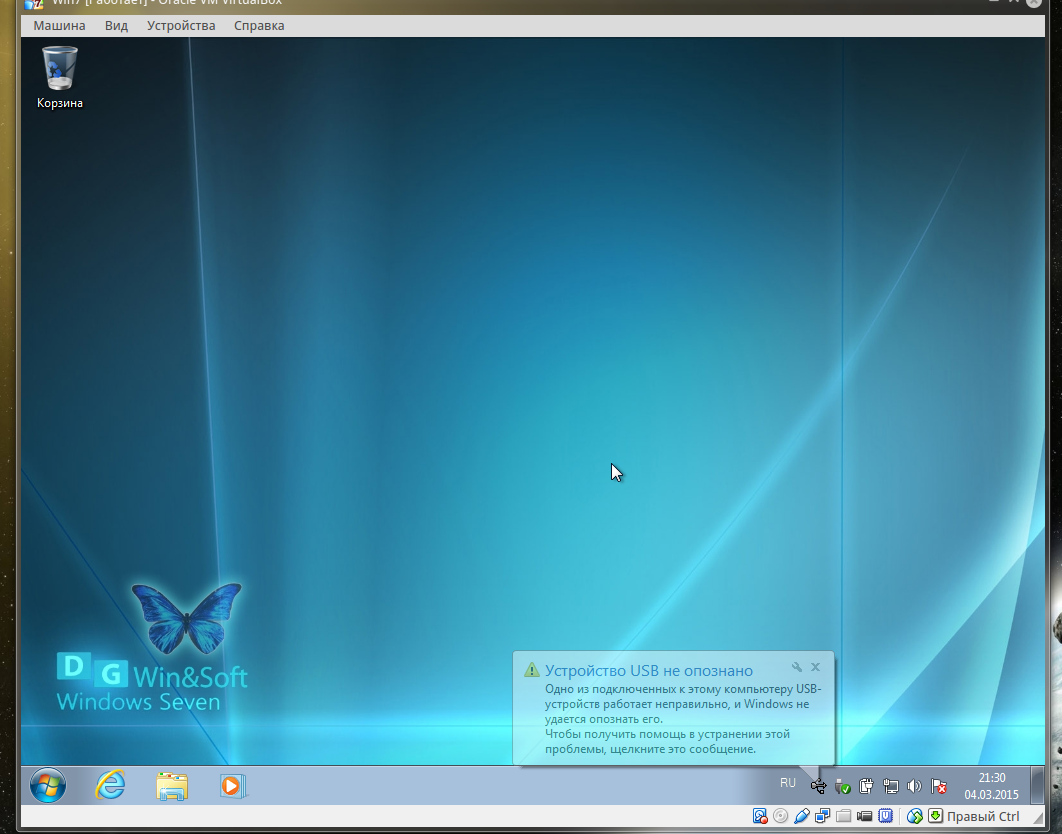The height and width of the screenshot is (834, 1062).
Task: Open balloon settings wrench icon
Action: [797, 667]
